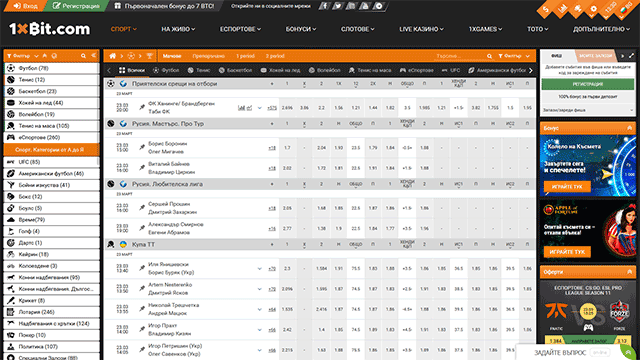Open the statistics chart icon in the top right

pos(562,9)
